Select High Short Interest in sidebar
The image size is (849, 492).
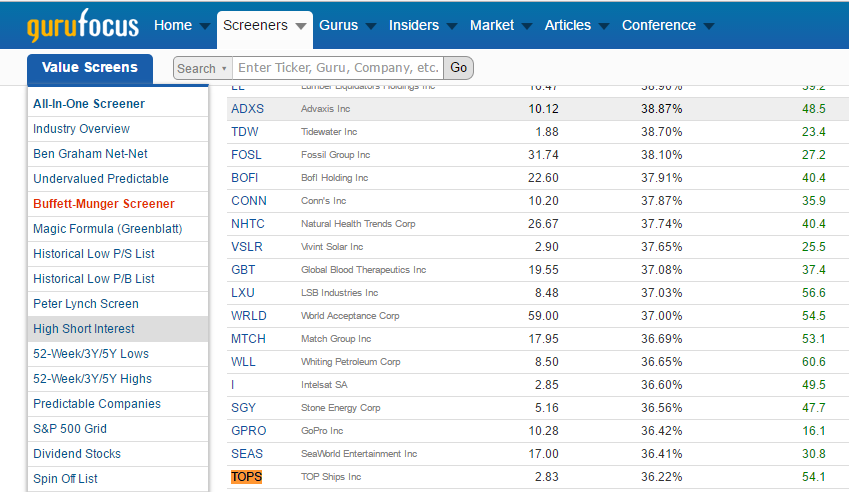click(x=84, y=329)
